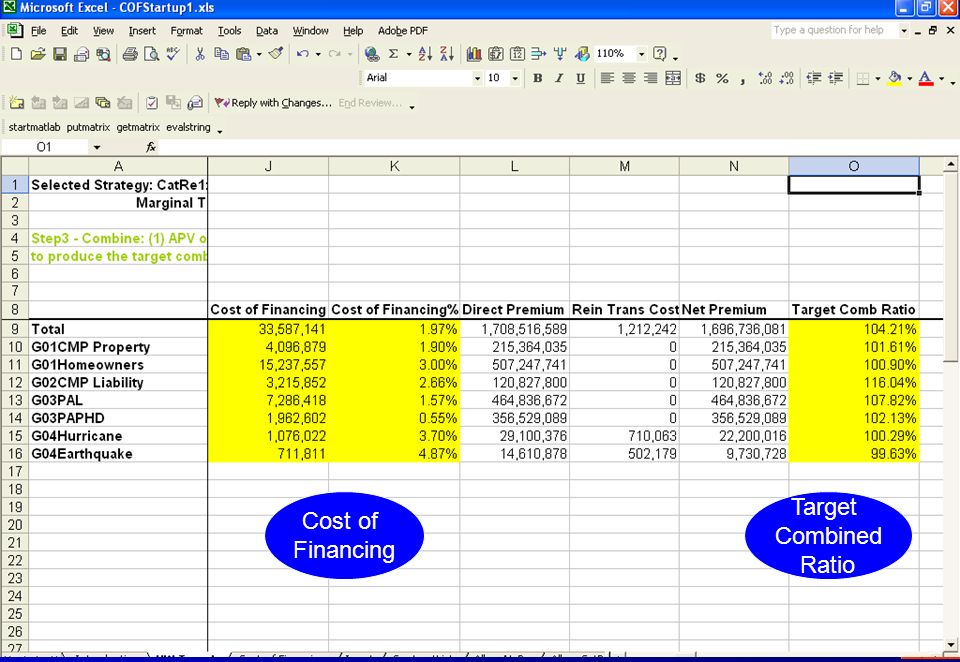The width and height of the screenshot is (960, 662).
Task: Click the AutoSum sigma icon
Action: tap(393, 54)
